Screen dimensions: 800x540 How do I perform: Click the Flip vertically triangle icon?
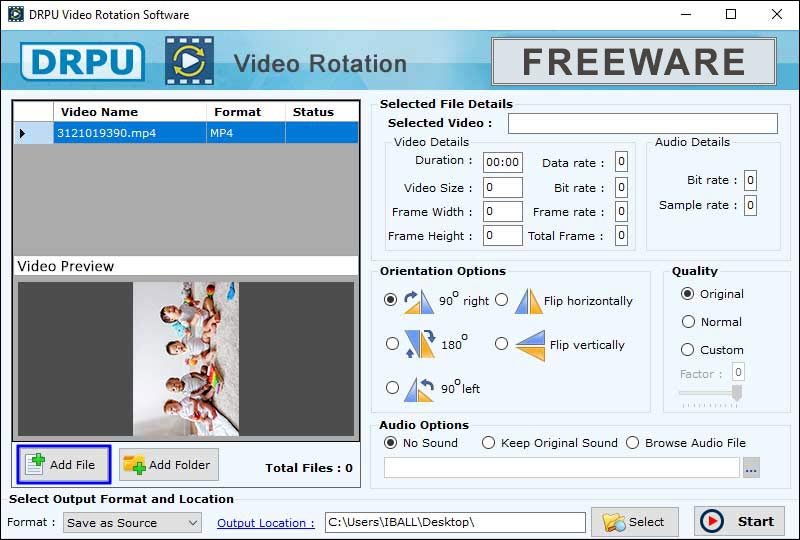531,345
